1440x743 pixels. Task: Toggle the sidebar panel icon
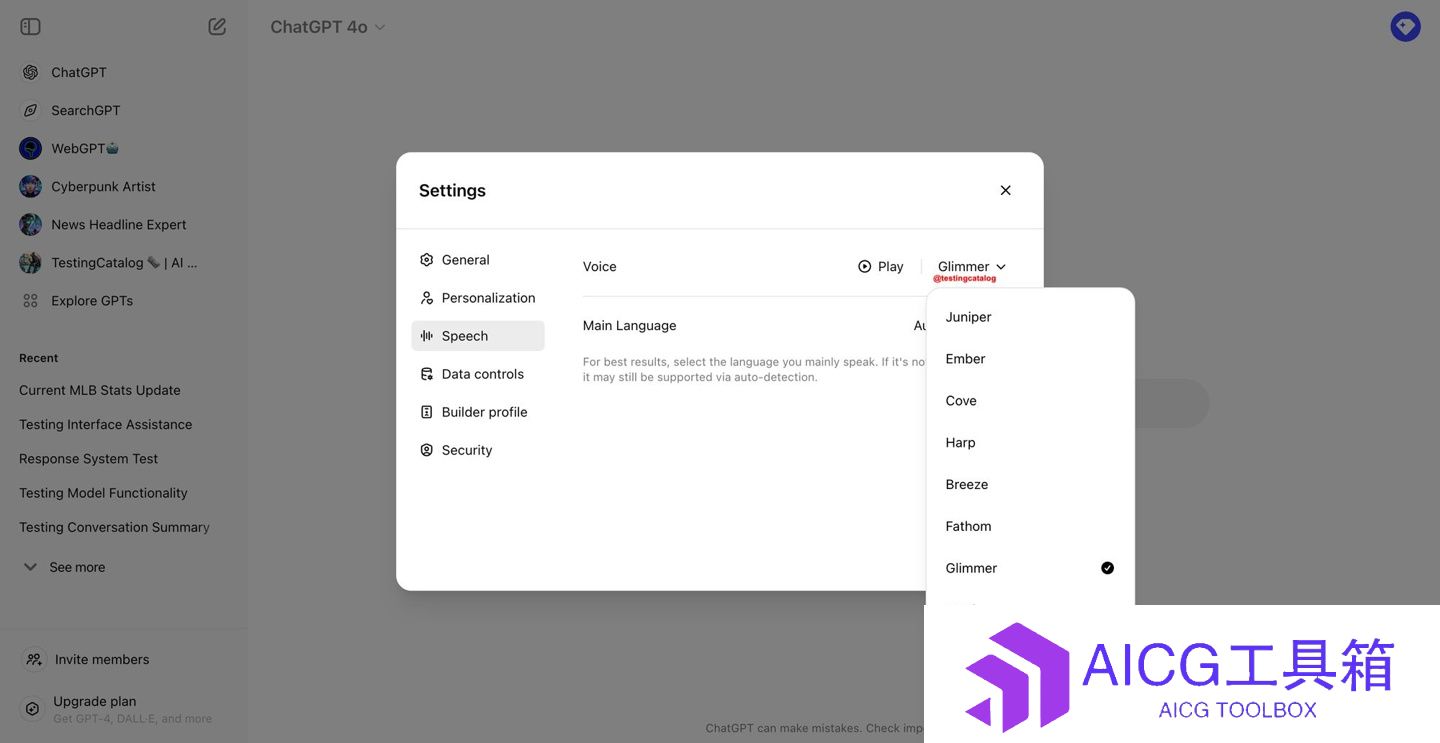coord(31,27)
